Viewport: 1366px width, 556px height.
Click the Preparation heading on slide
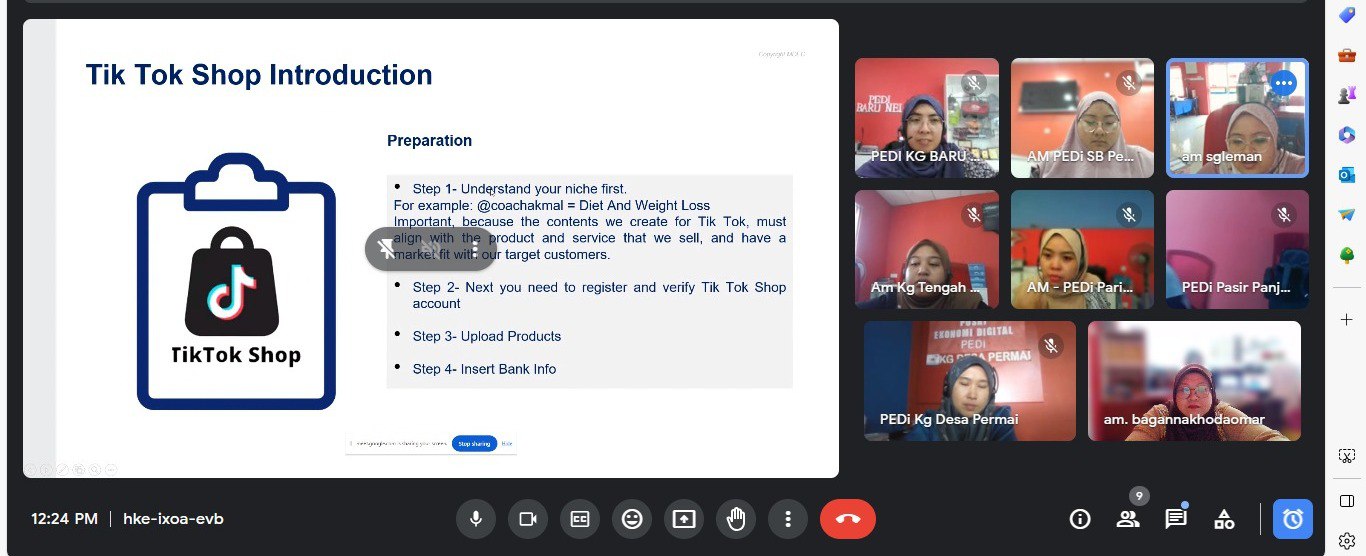click(429, 141)
